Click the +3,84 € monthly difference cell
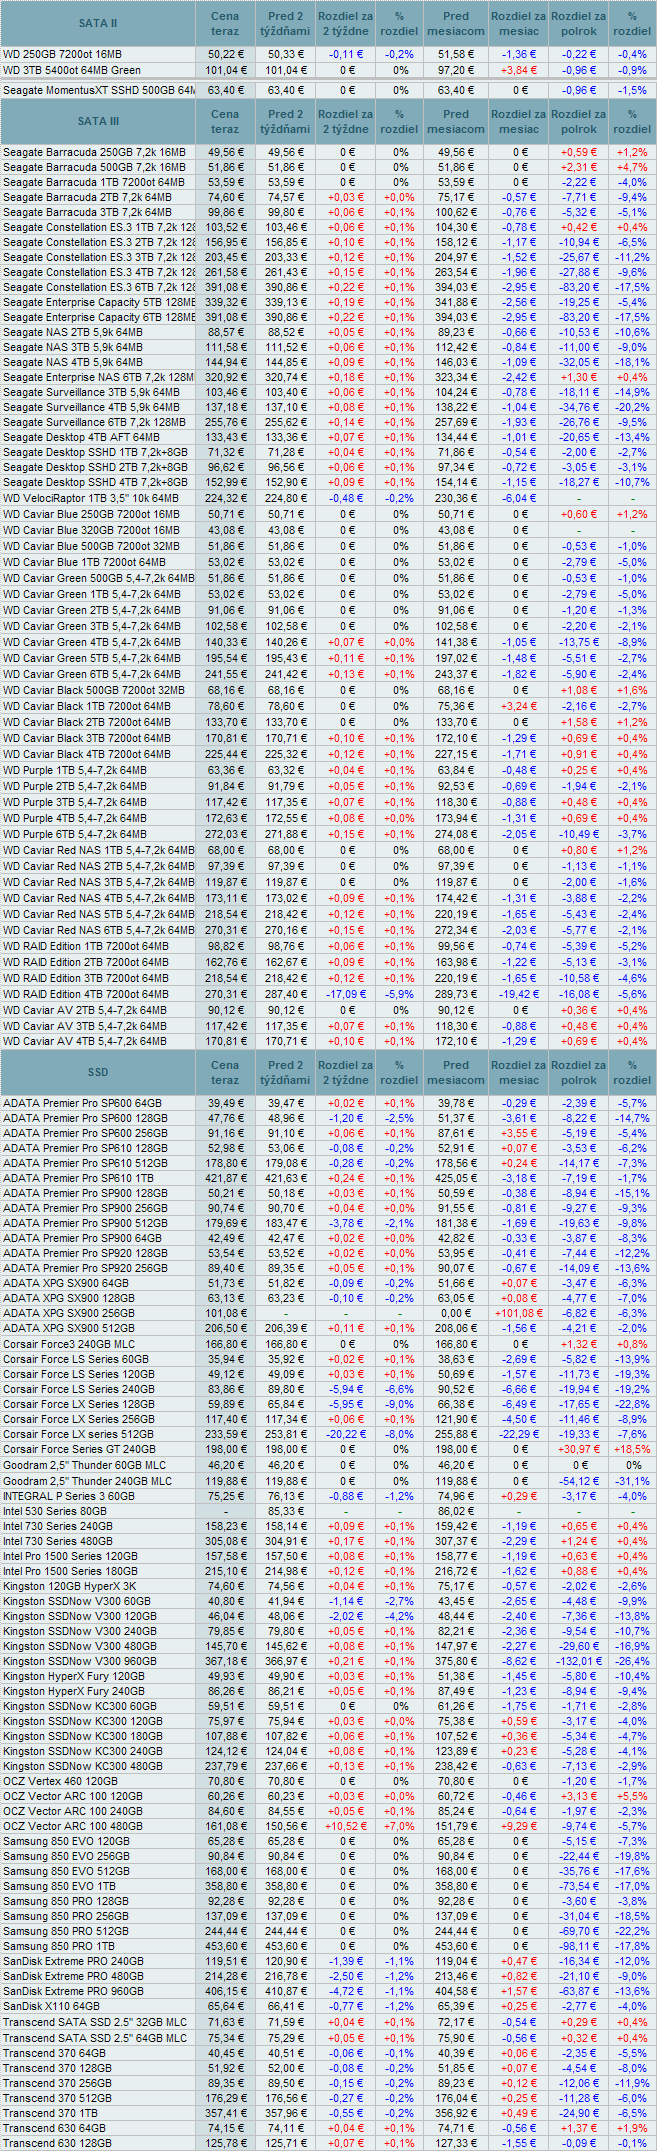The image size is (657, 2151). click(x=520, y=71)
